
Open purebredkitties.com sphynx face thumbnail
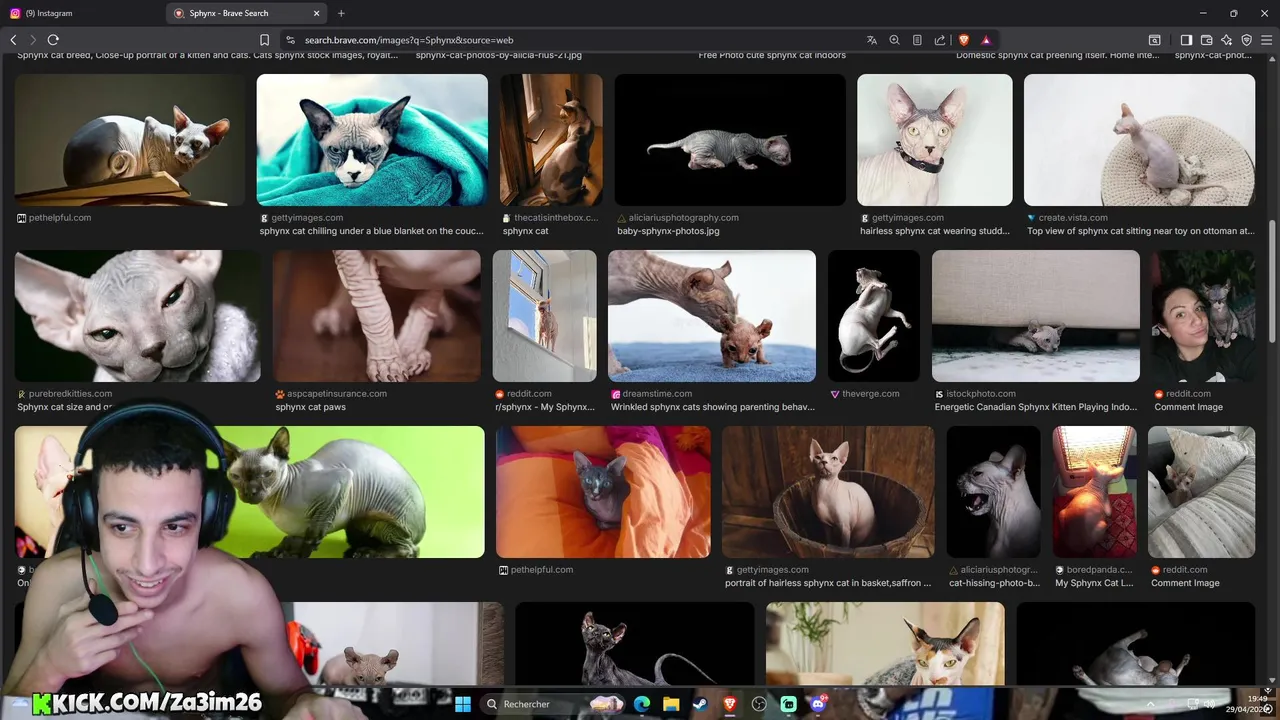click(138, 316)
